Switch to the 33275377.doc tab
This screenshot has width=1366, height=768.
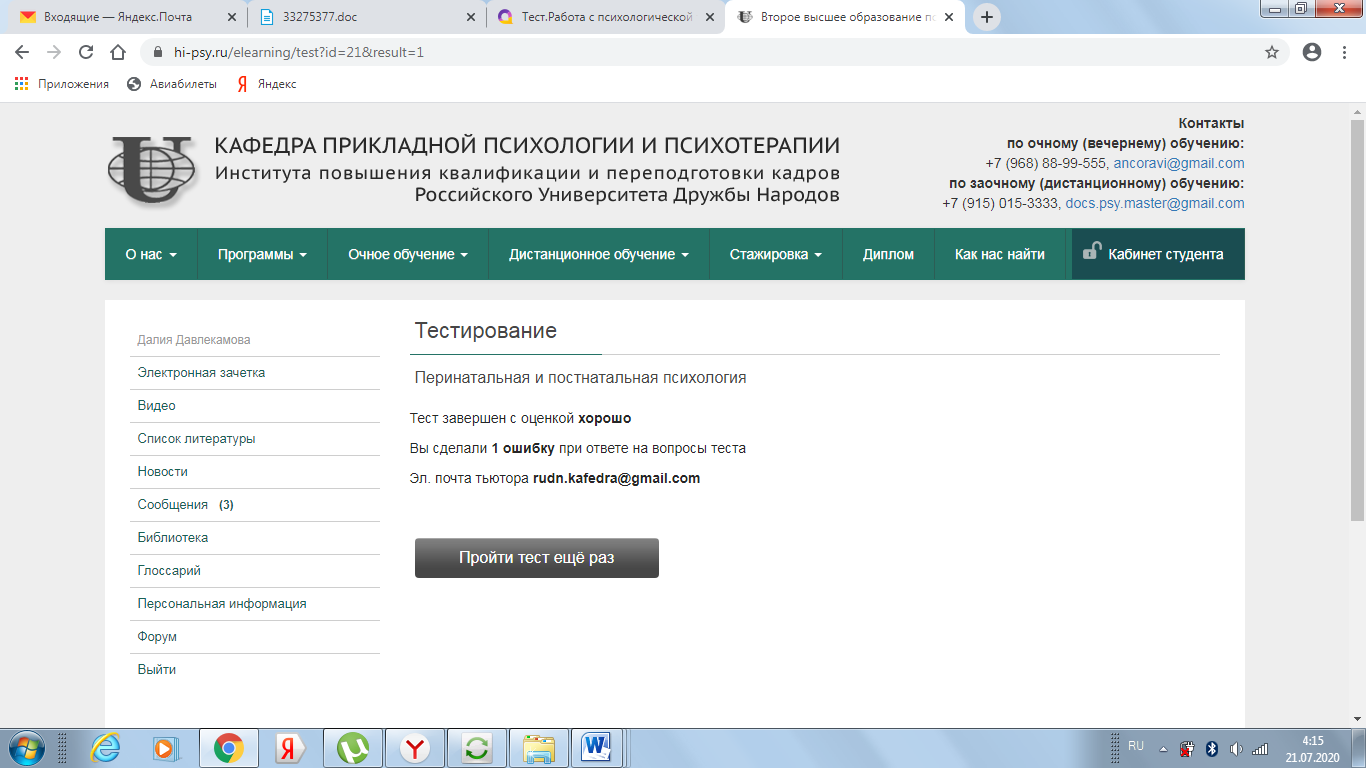[x=365, y=17]
